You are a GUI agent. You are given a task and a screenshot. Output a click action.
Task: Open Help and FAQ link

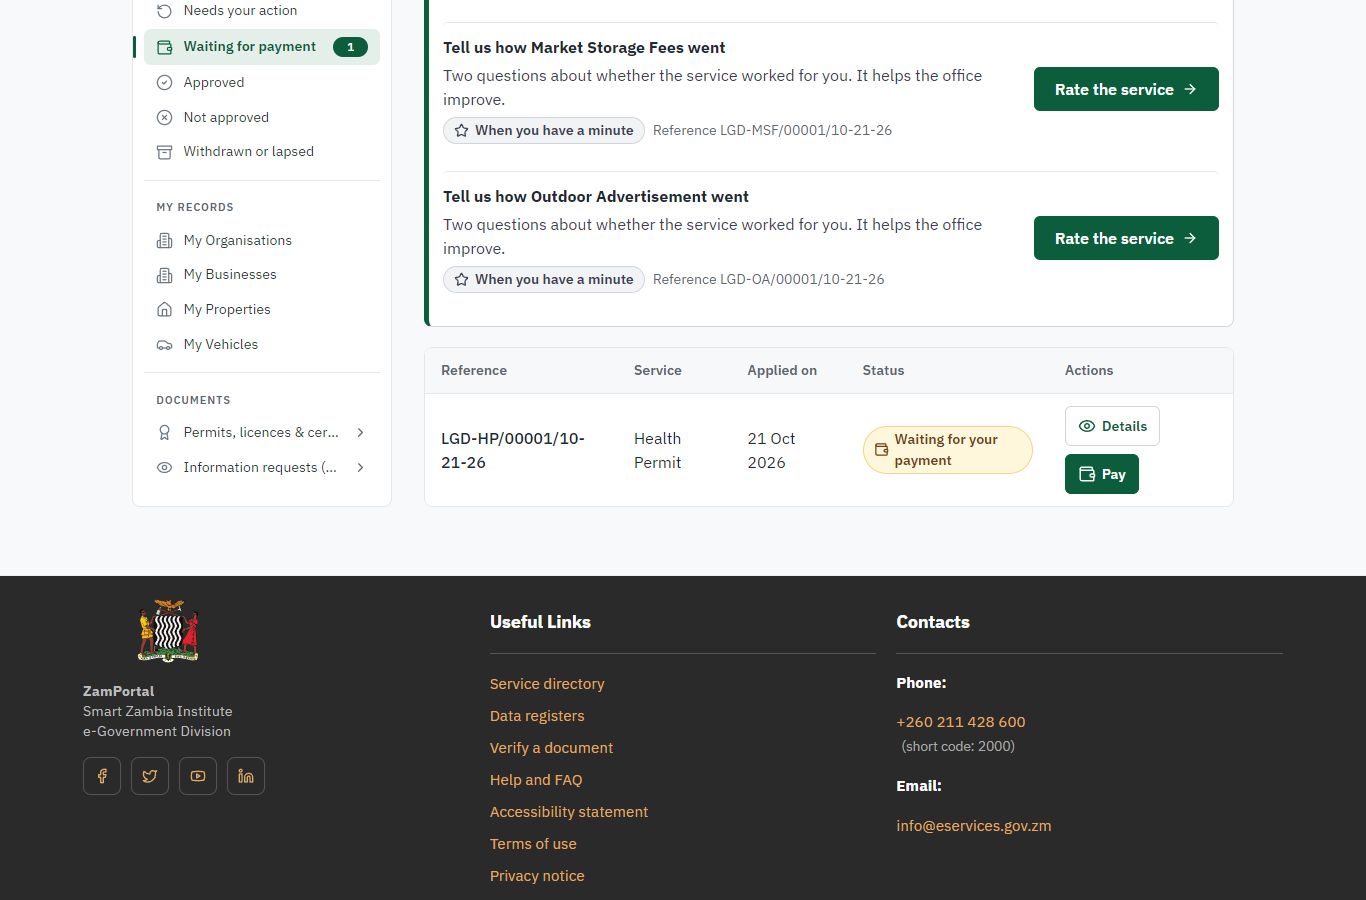click(536, 780)
